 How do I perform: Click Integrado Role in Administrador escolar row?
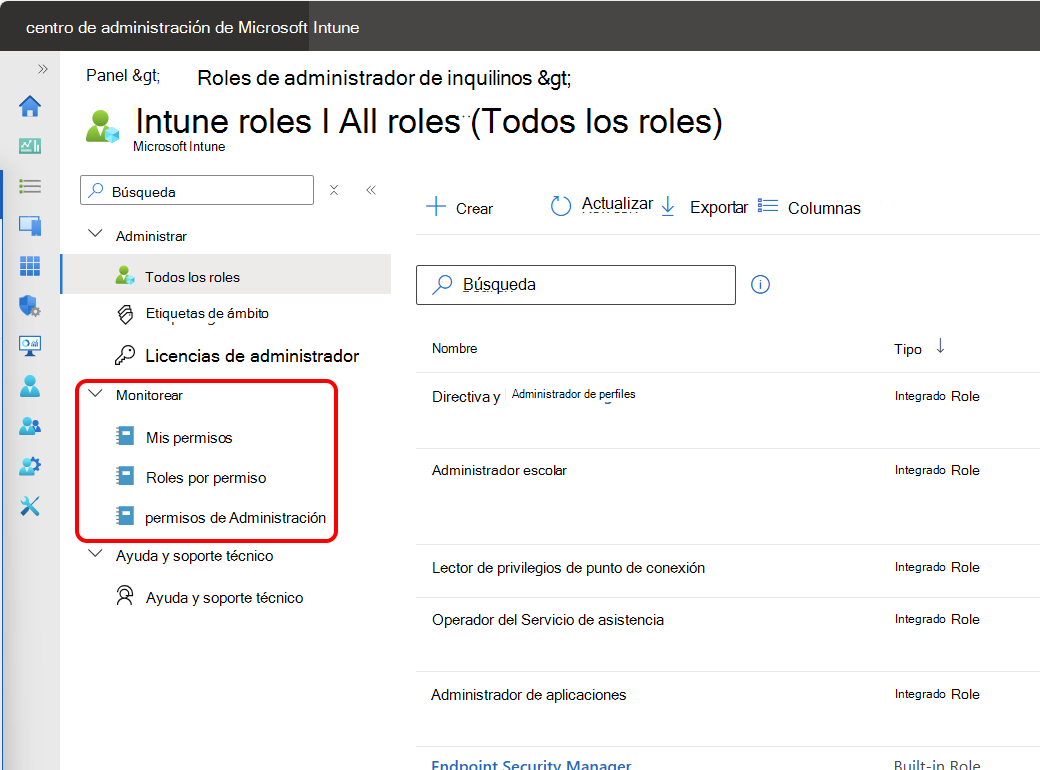(x=937, y=470)
